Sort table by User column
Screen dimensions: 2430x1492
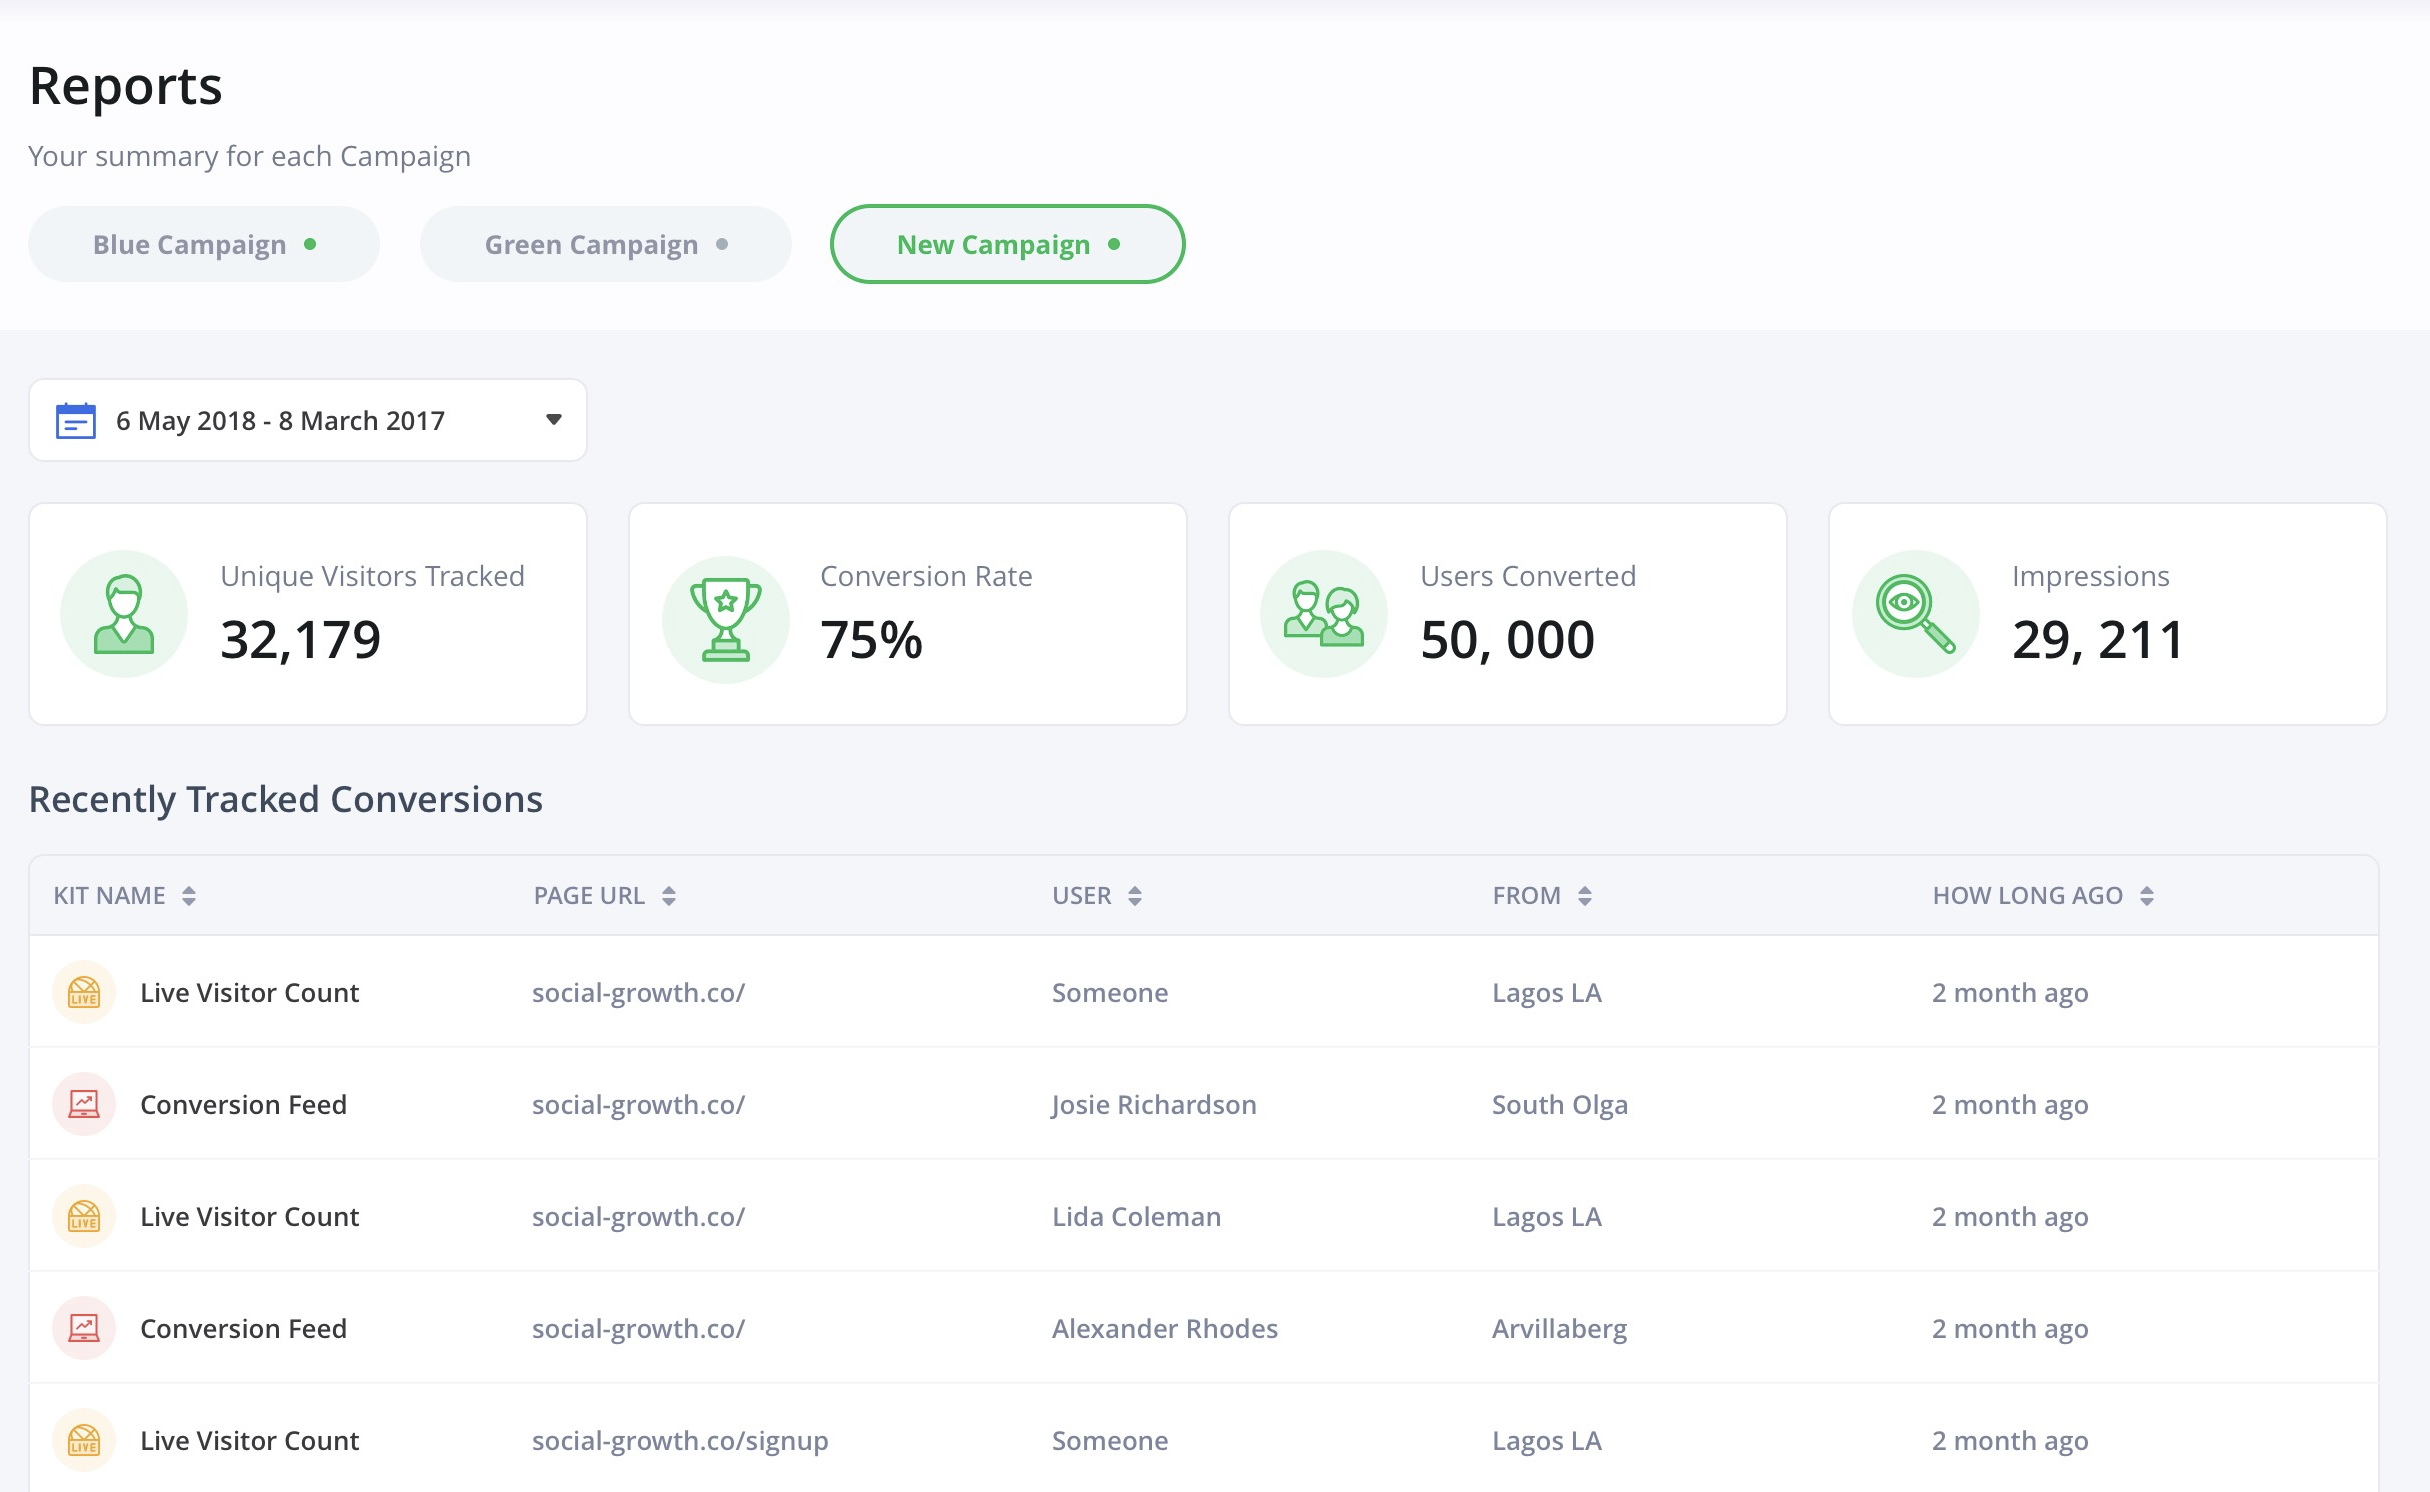(1135, 896)
